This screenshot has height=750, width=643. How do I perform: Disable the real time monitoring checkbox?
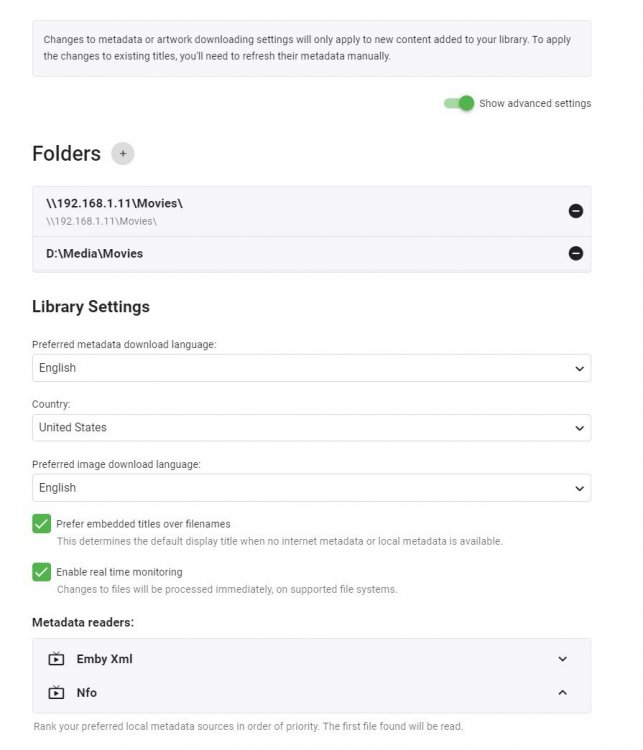pyautogui.click(x=41, y=572)
